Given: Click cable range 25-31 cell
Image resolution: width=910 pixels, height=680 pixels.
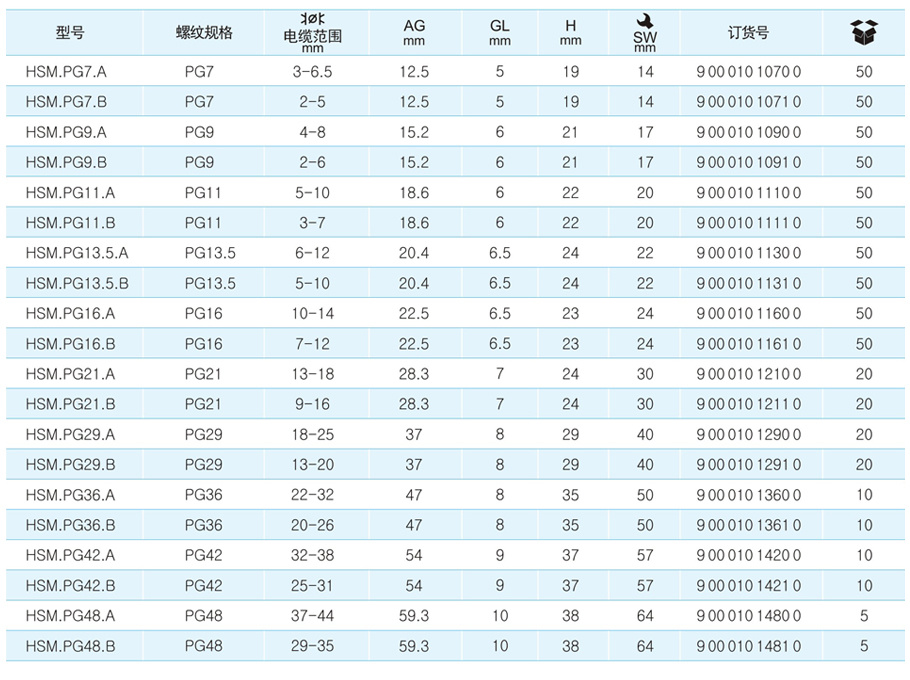Looking at the screenshot, I should tap(312, 585).
